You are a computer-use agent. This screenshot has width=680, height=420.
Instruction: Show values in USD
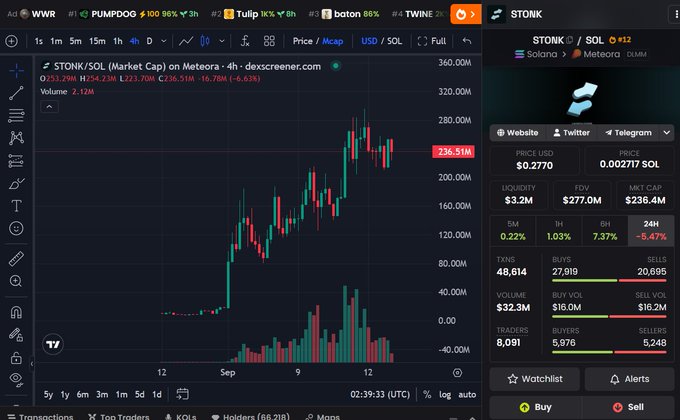(x=369, y=41)
